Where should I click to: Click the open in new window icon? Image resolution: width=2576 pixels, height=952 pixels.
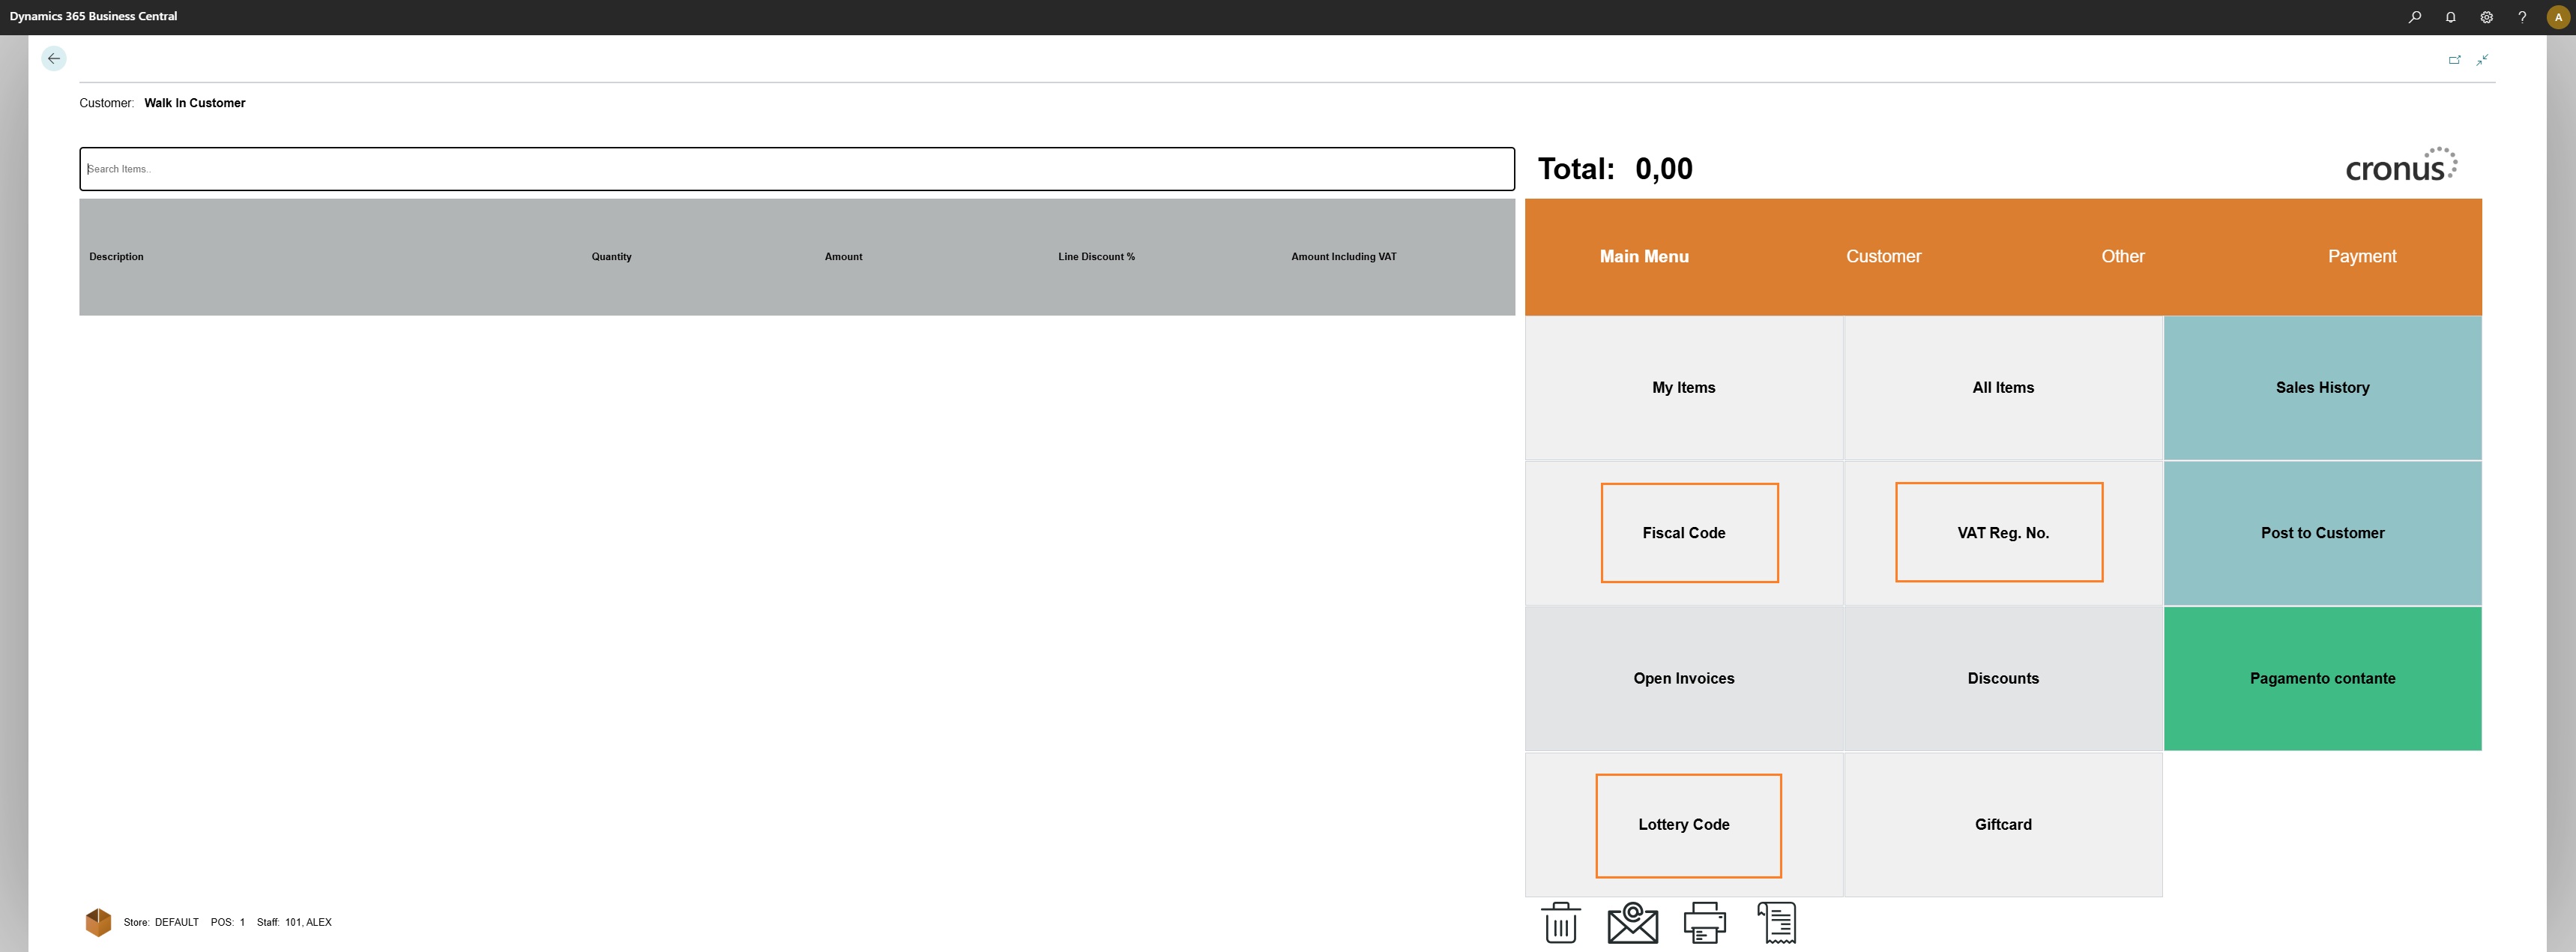click(x=2454, y=60)
